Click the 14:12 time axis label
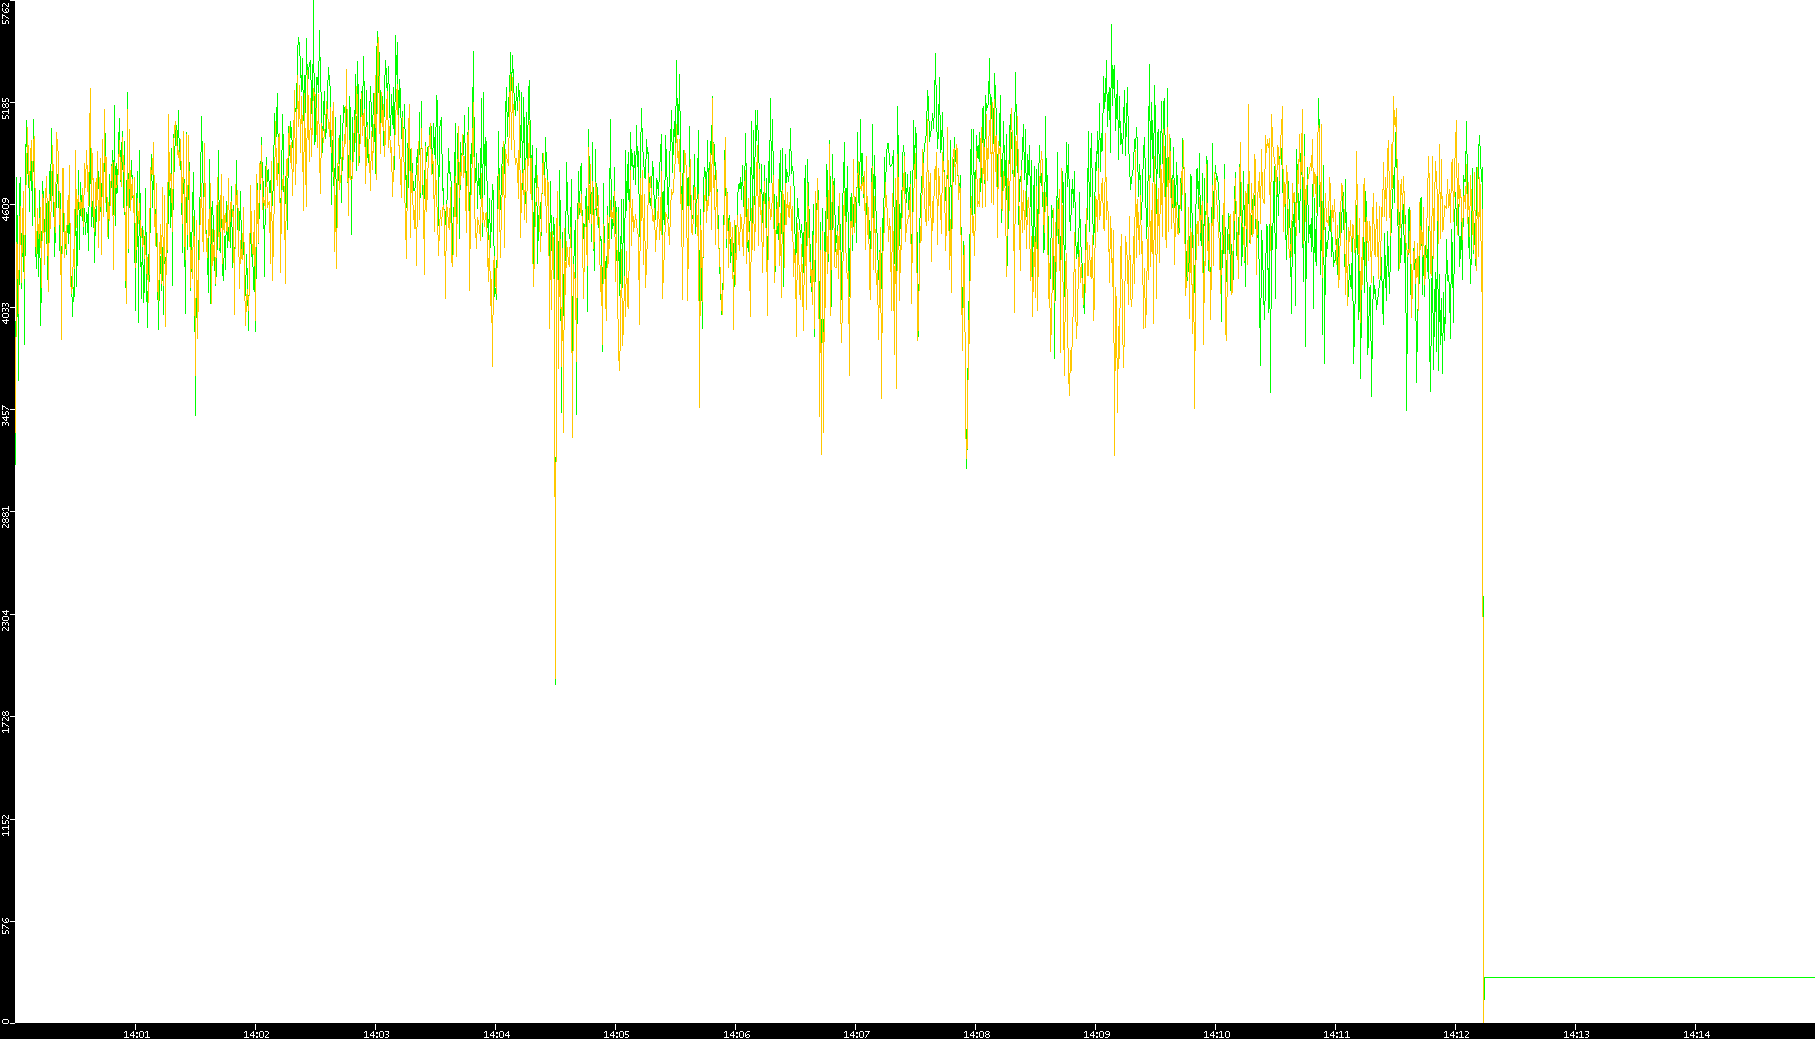This screenshot has height=1039, width=1815. (x=1456, y=1034)
